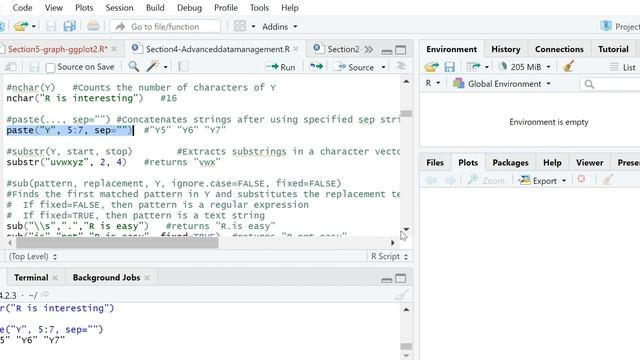
Task: Switch to the Connections tab
Action: click(x=559, y=49)
